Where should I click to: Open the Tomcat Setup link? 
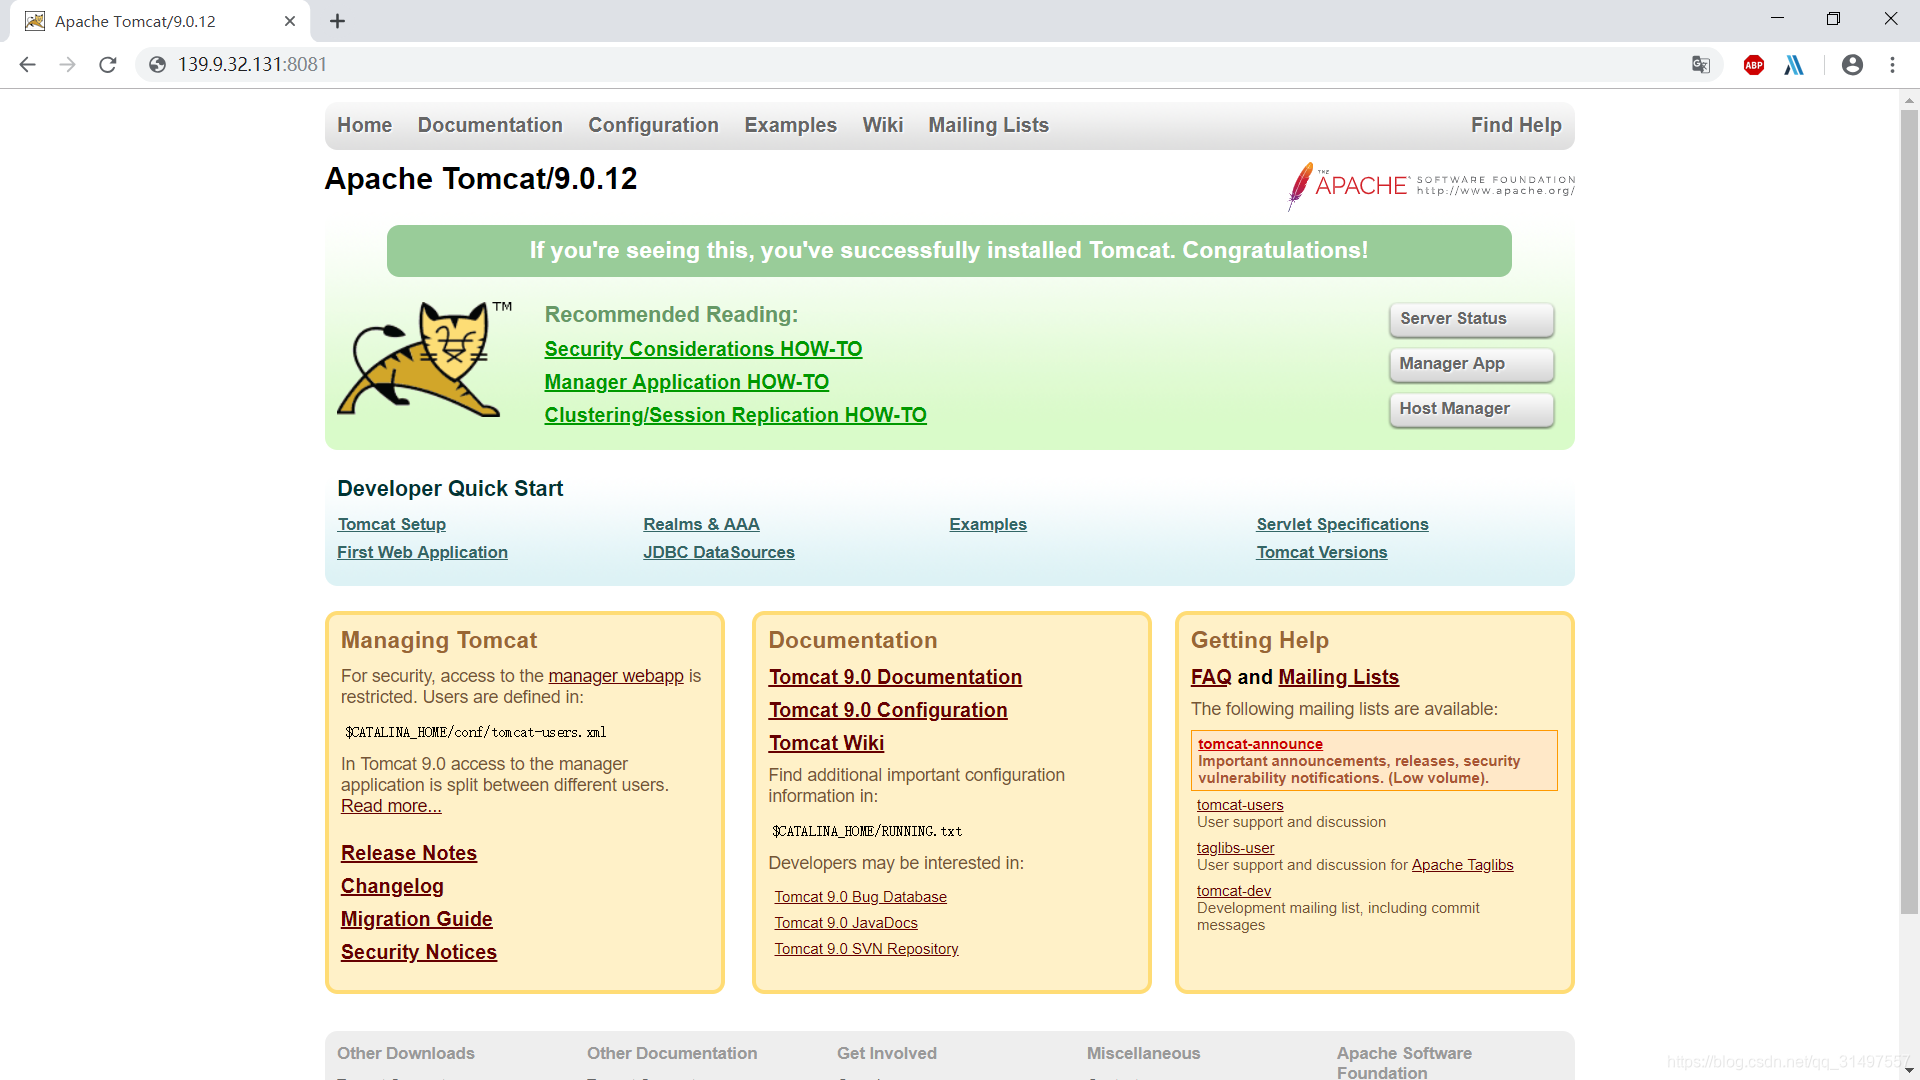click(x=391, y=524)
